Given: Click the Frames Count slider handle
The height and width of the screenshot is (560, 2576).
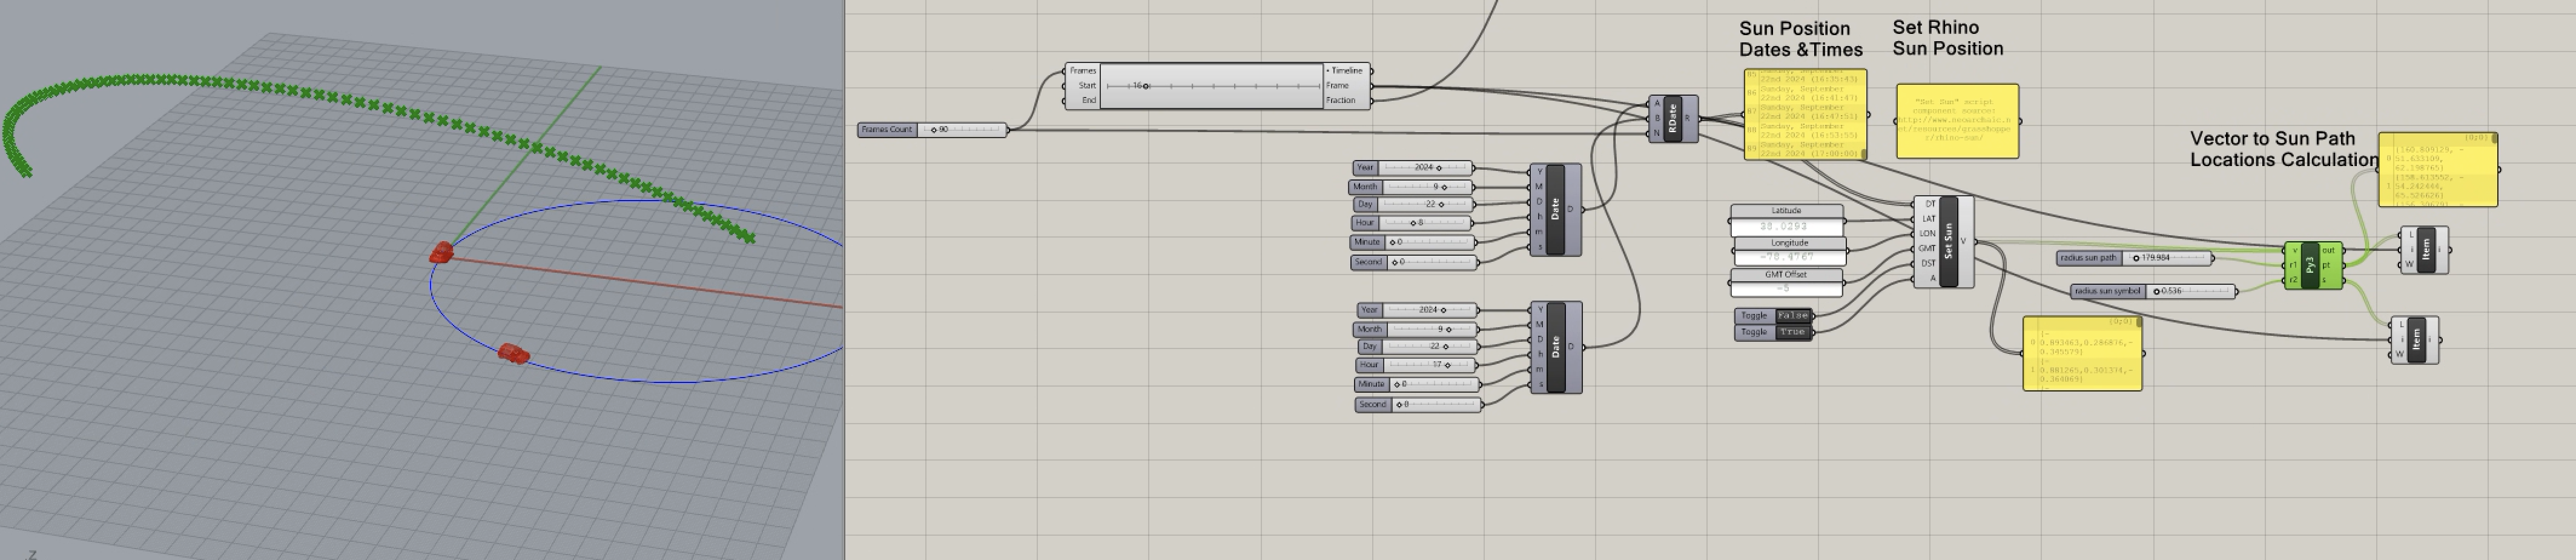Looking at the screenshot, I should [934, 130].
